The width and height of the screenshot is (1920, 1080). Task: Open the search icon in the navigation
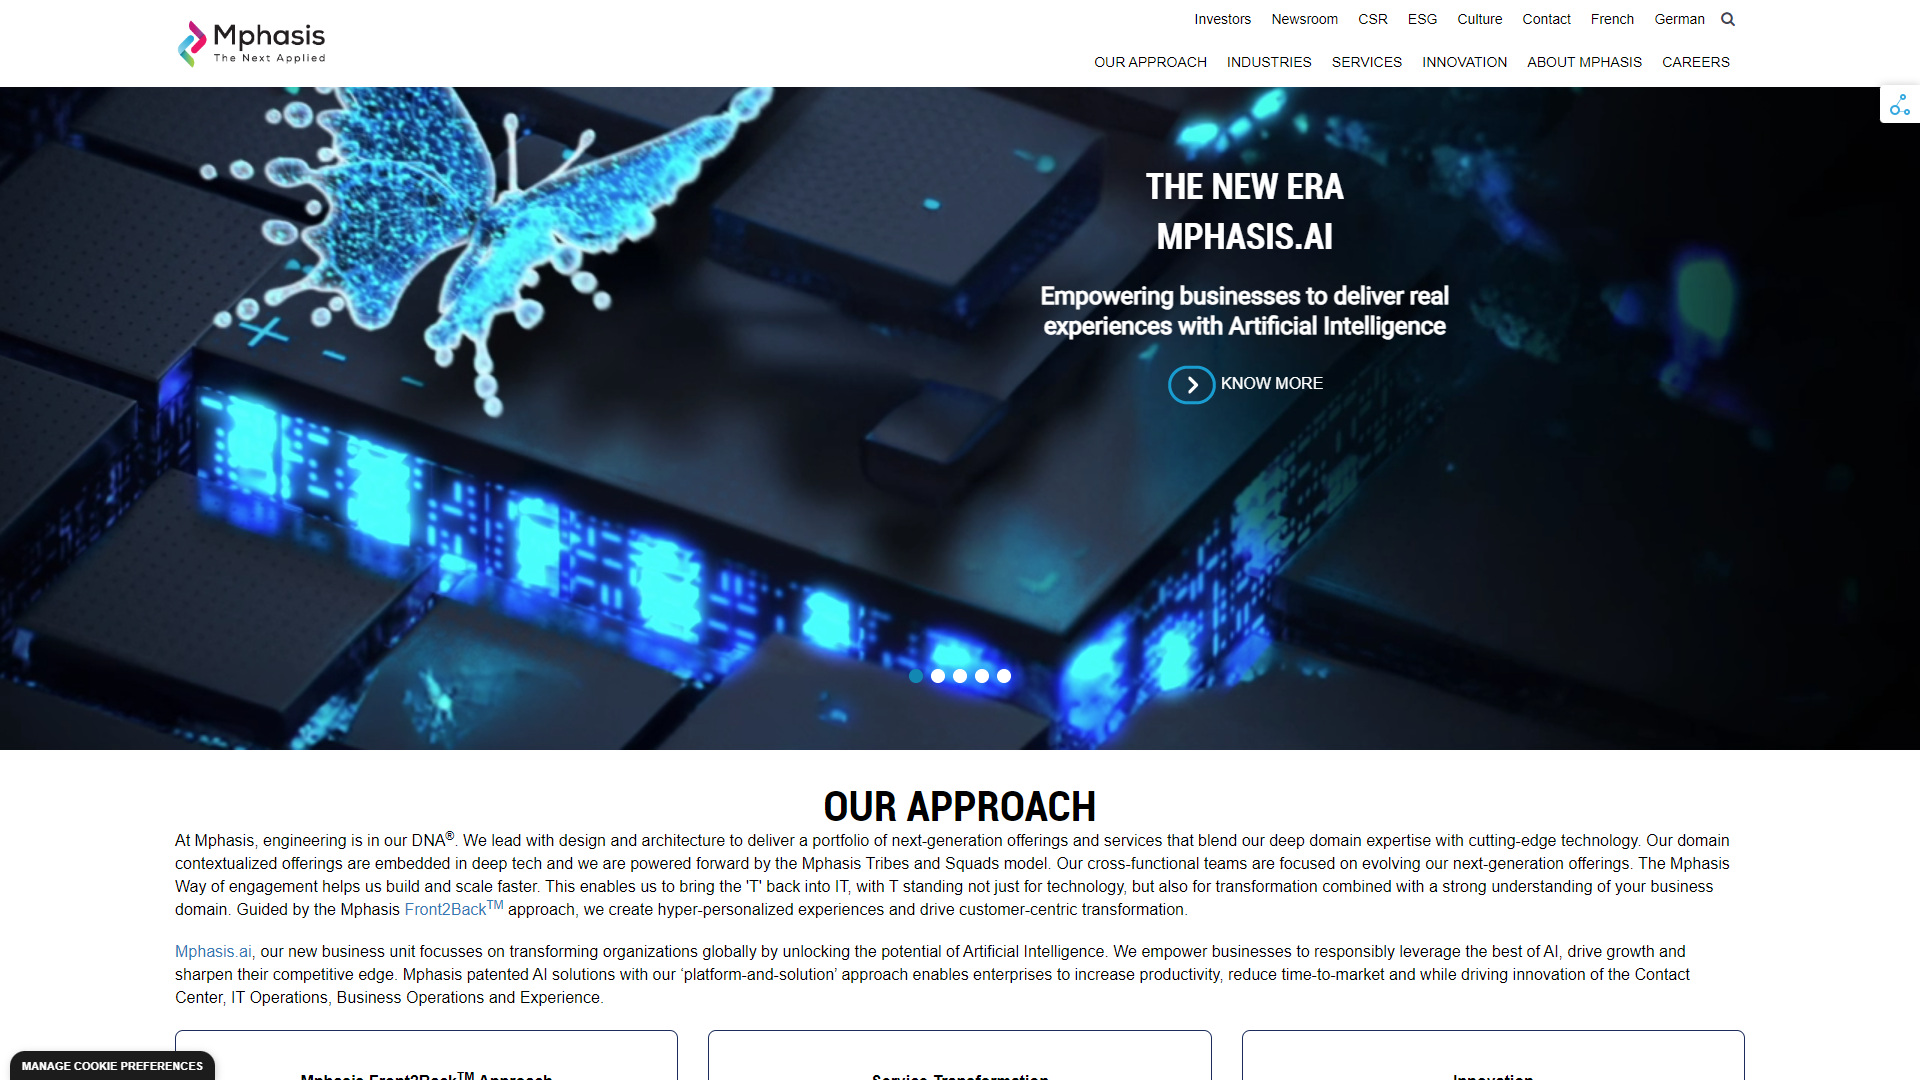(1727, 18)
